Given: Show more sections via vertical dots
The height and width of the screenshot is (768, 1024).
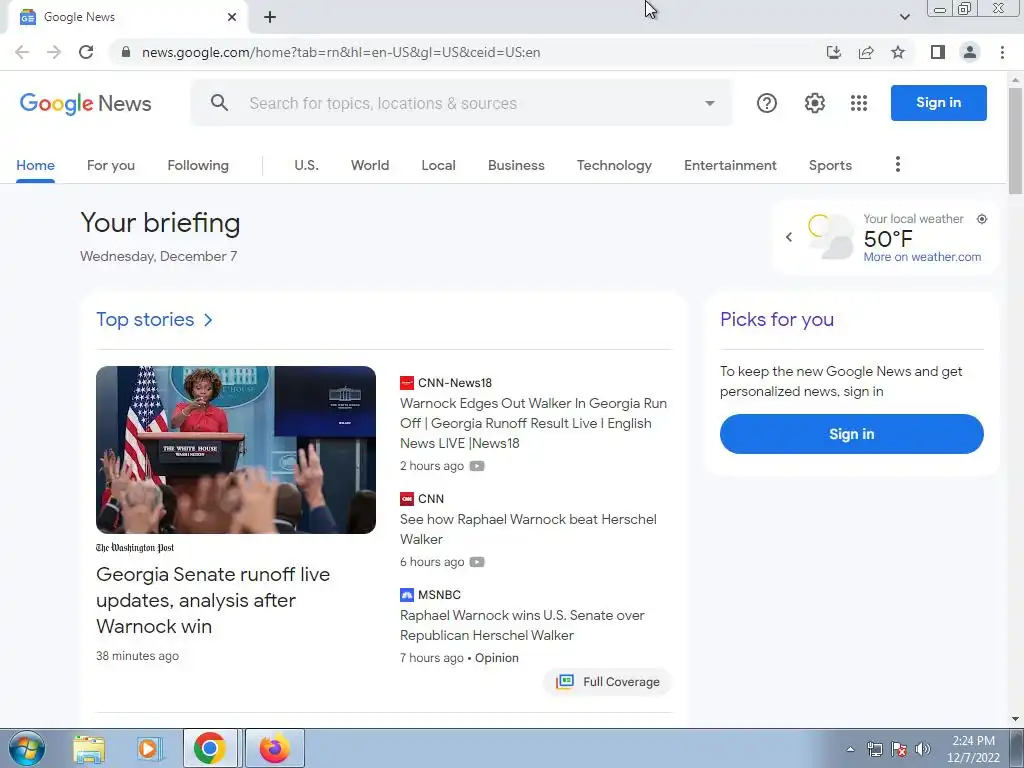Looking at the screenshot, I should click(897, 164).
